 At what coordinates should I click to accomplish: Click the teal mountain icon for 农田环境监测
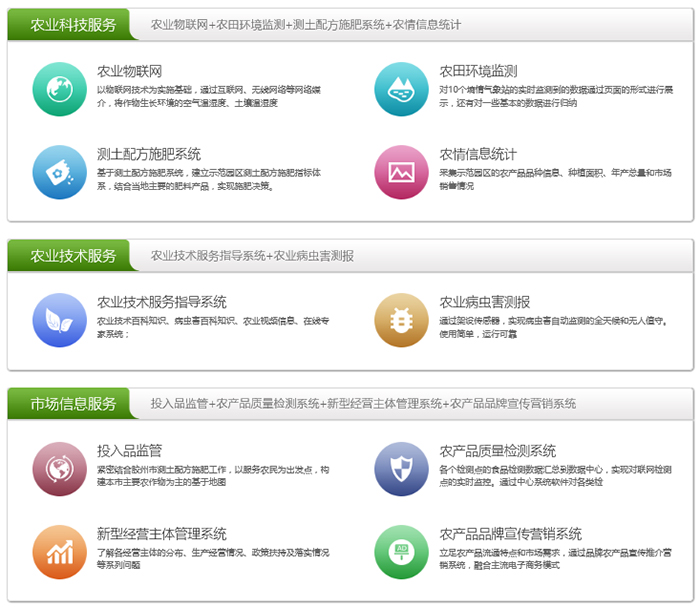401,89
